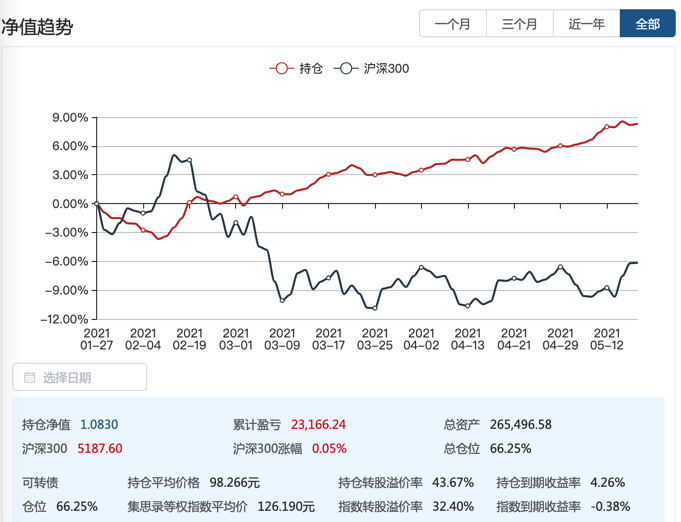Click 沪深300 data point at 03-09
Viewport: 681px width, 522px height.
point(282,301)
